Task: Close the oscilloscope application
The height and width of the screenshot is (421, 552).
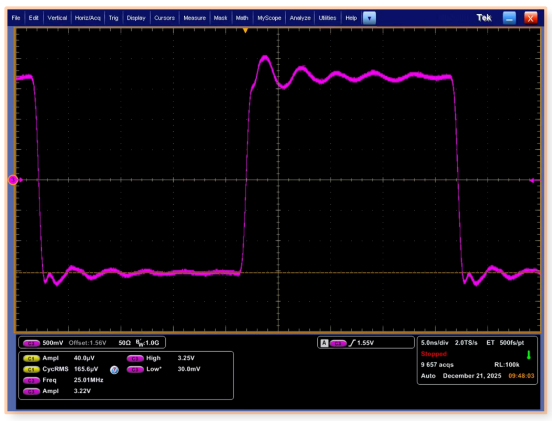Action: [531, 18]
